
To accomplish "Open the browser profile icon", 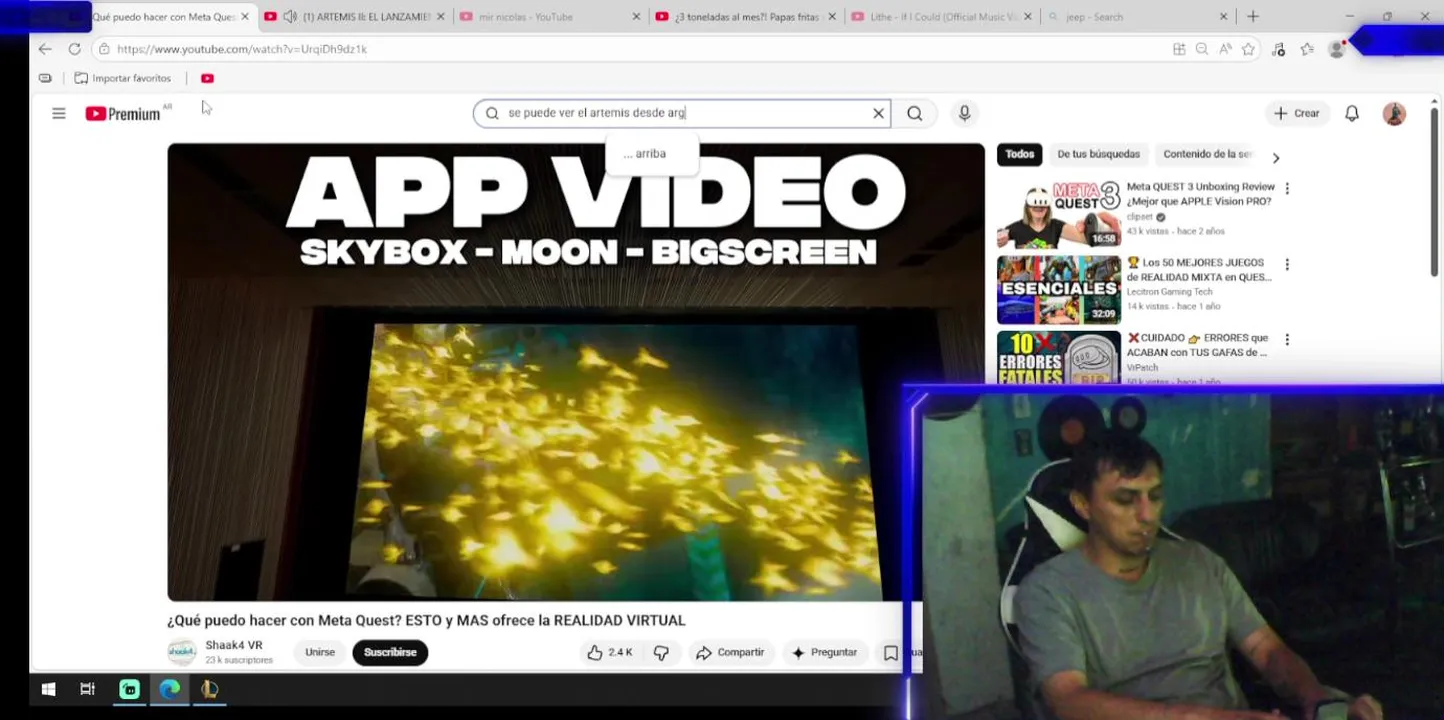I will pos(1336,49).
